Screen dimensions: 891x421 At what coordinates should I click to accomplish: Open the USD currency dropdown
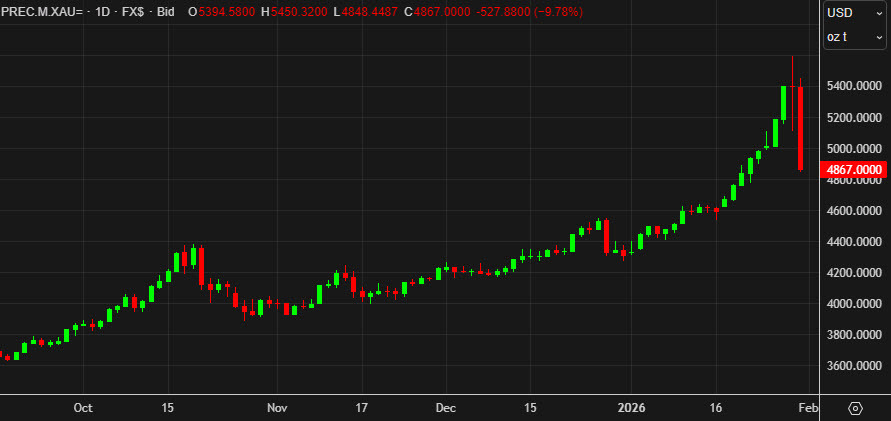click(853, 12)
